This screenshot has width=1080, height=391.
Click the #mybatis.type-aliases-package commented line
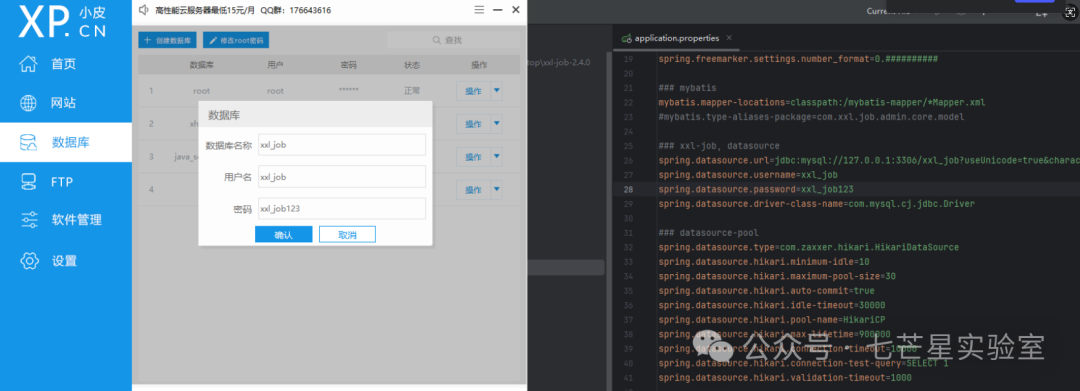pyautogui.click(x=811, y=117)
